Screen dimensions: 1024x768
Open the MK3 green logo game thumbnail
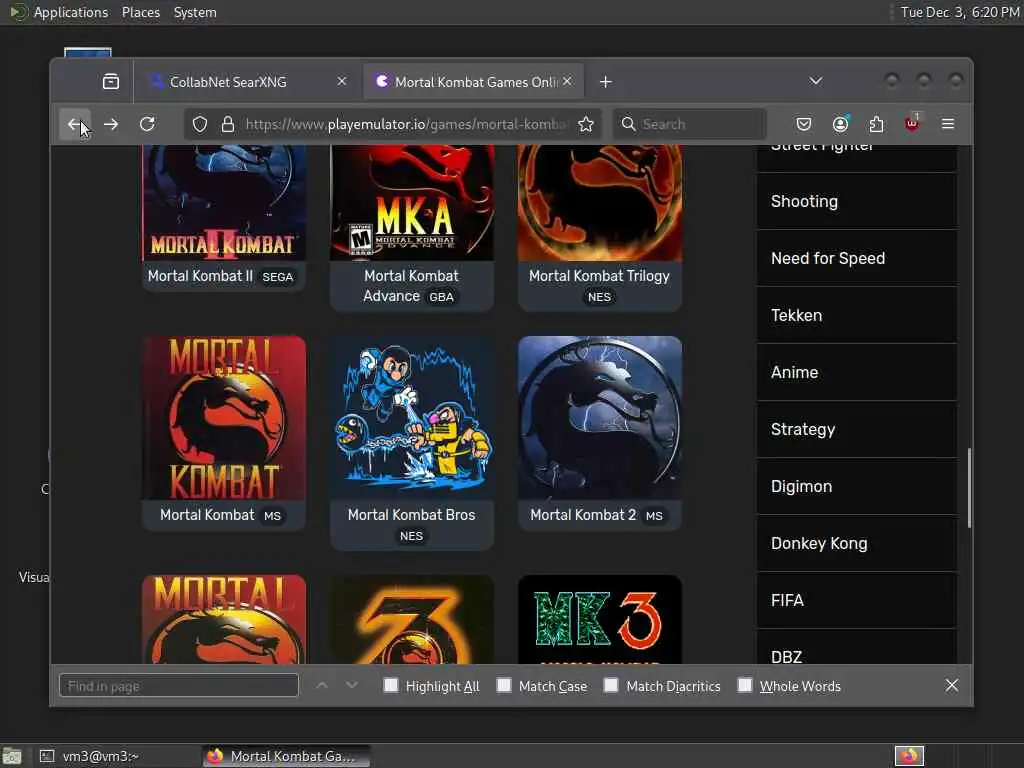pyautogui.click(x=600, y=619)
